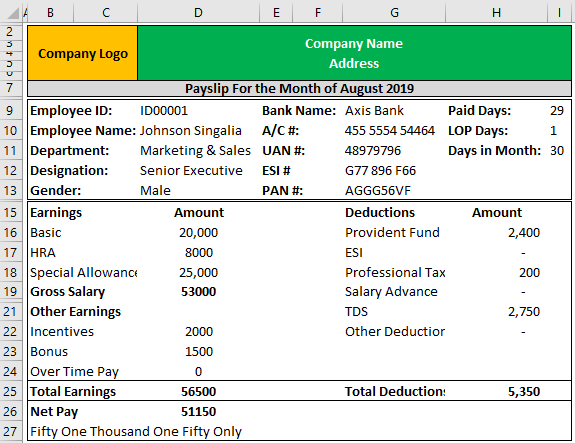This screenshot has height=443, width=575.
Task: Select PAN value AGGG56VF
Action: point(378,191)
